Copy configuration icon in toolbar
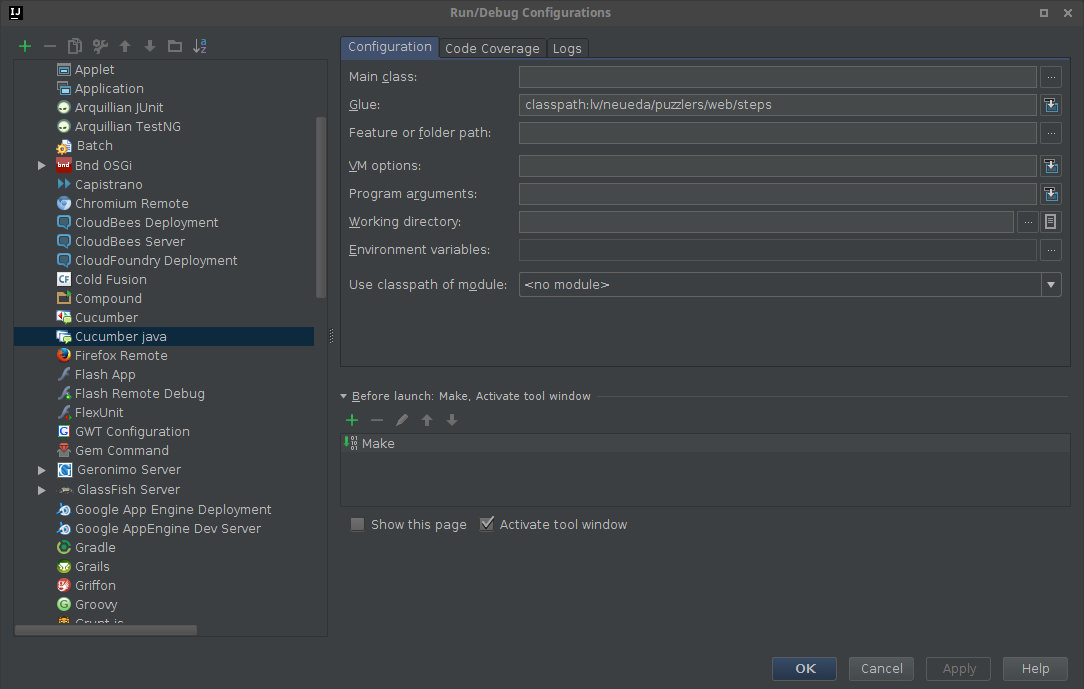 coord(75,46)
